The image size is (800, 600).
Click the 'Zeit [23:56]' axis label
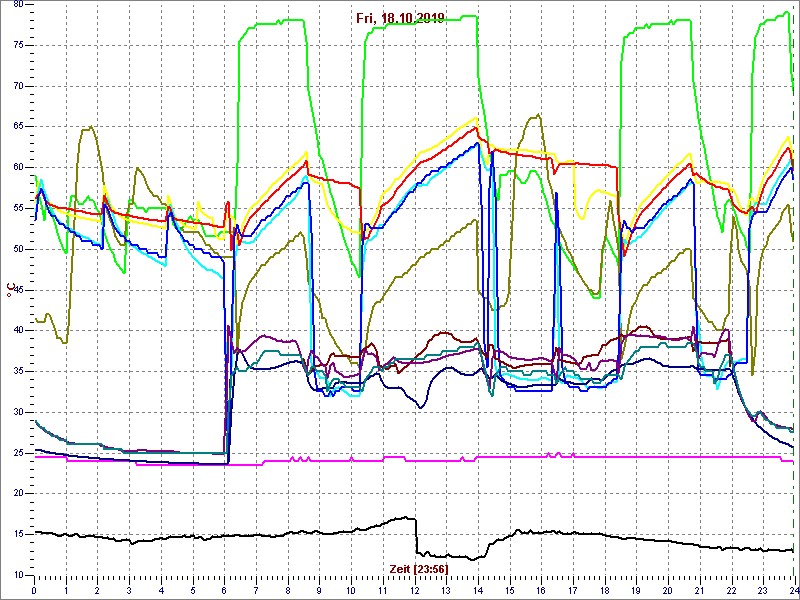[419, 568]
